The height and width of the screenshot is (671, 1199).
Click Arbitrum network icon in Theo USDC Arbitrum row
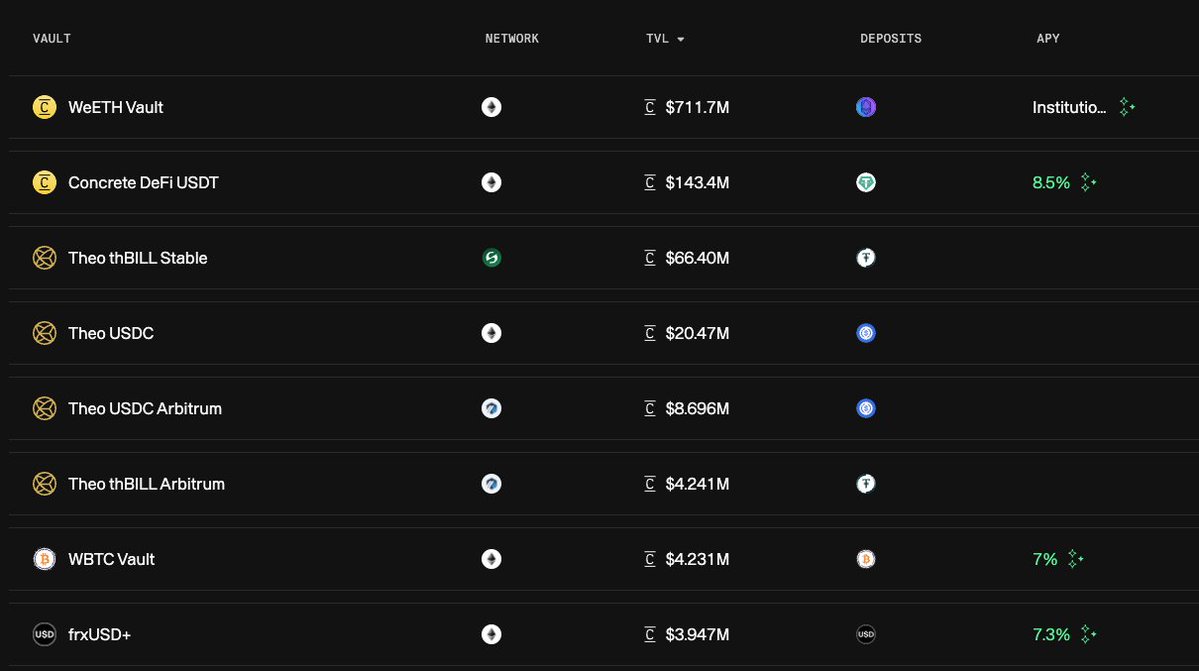coord(492,408)
